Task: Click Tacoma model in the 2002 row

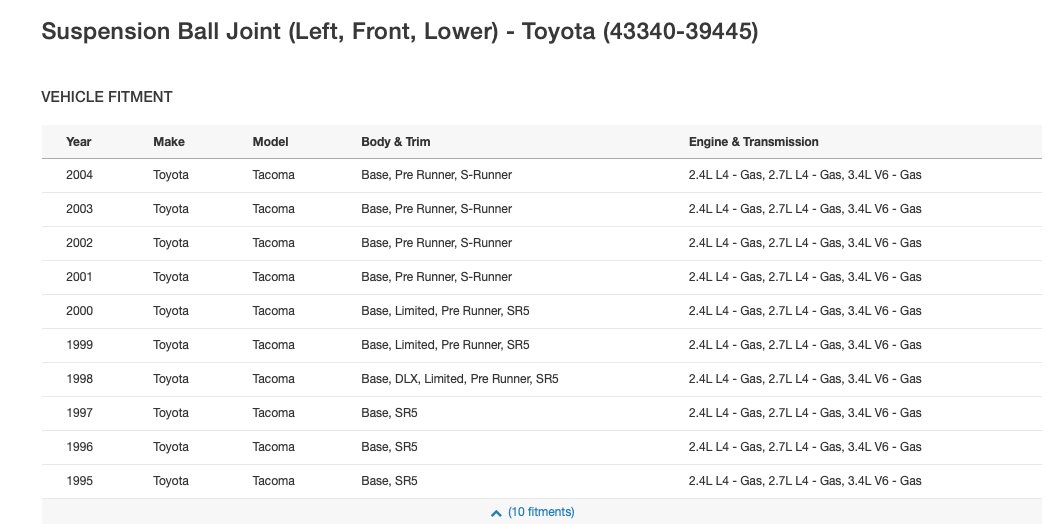Action: click(274, 243)
